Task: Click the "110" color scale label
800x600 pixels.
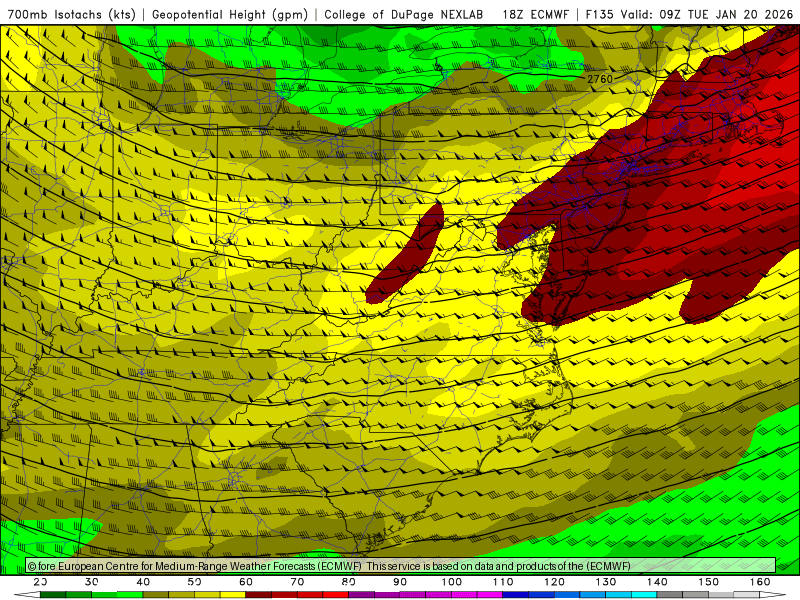Action: pyautogui.click(x=503, y=582)
